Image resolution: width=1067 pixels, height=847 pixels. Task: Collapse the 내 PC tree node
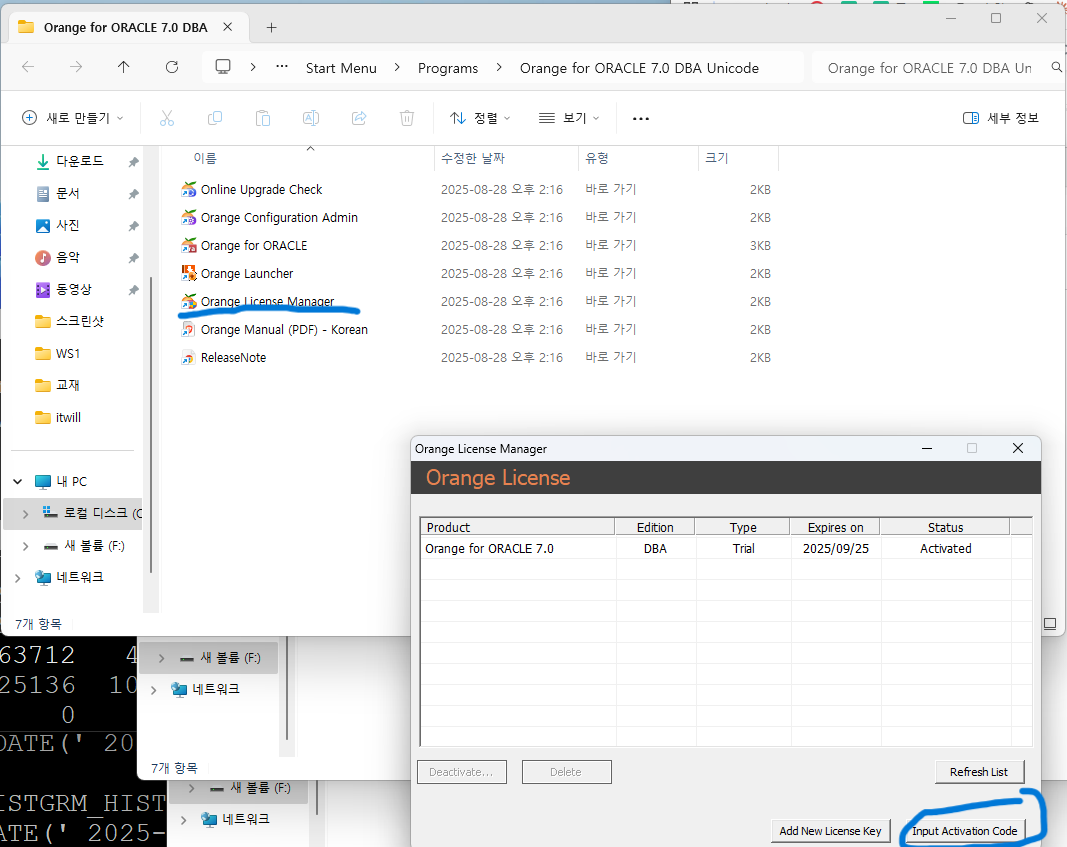point(18,482)
